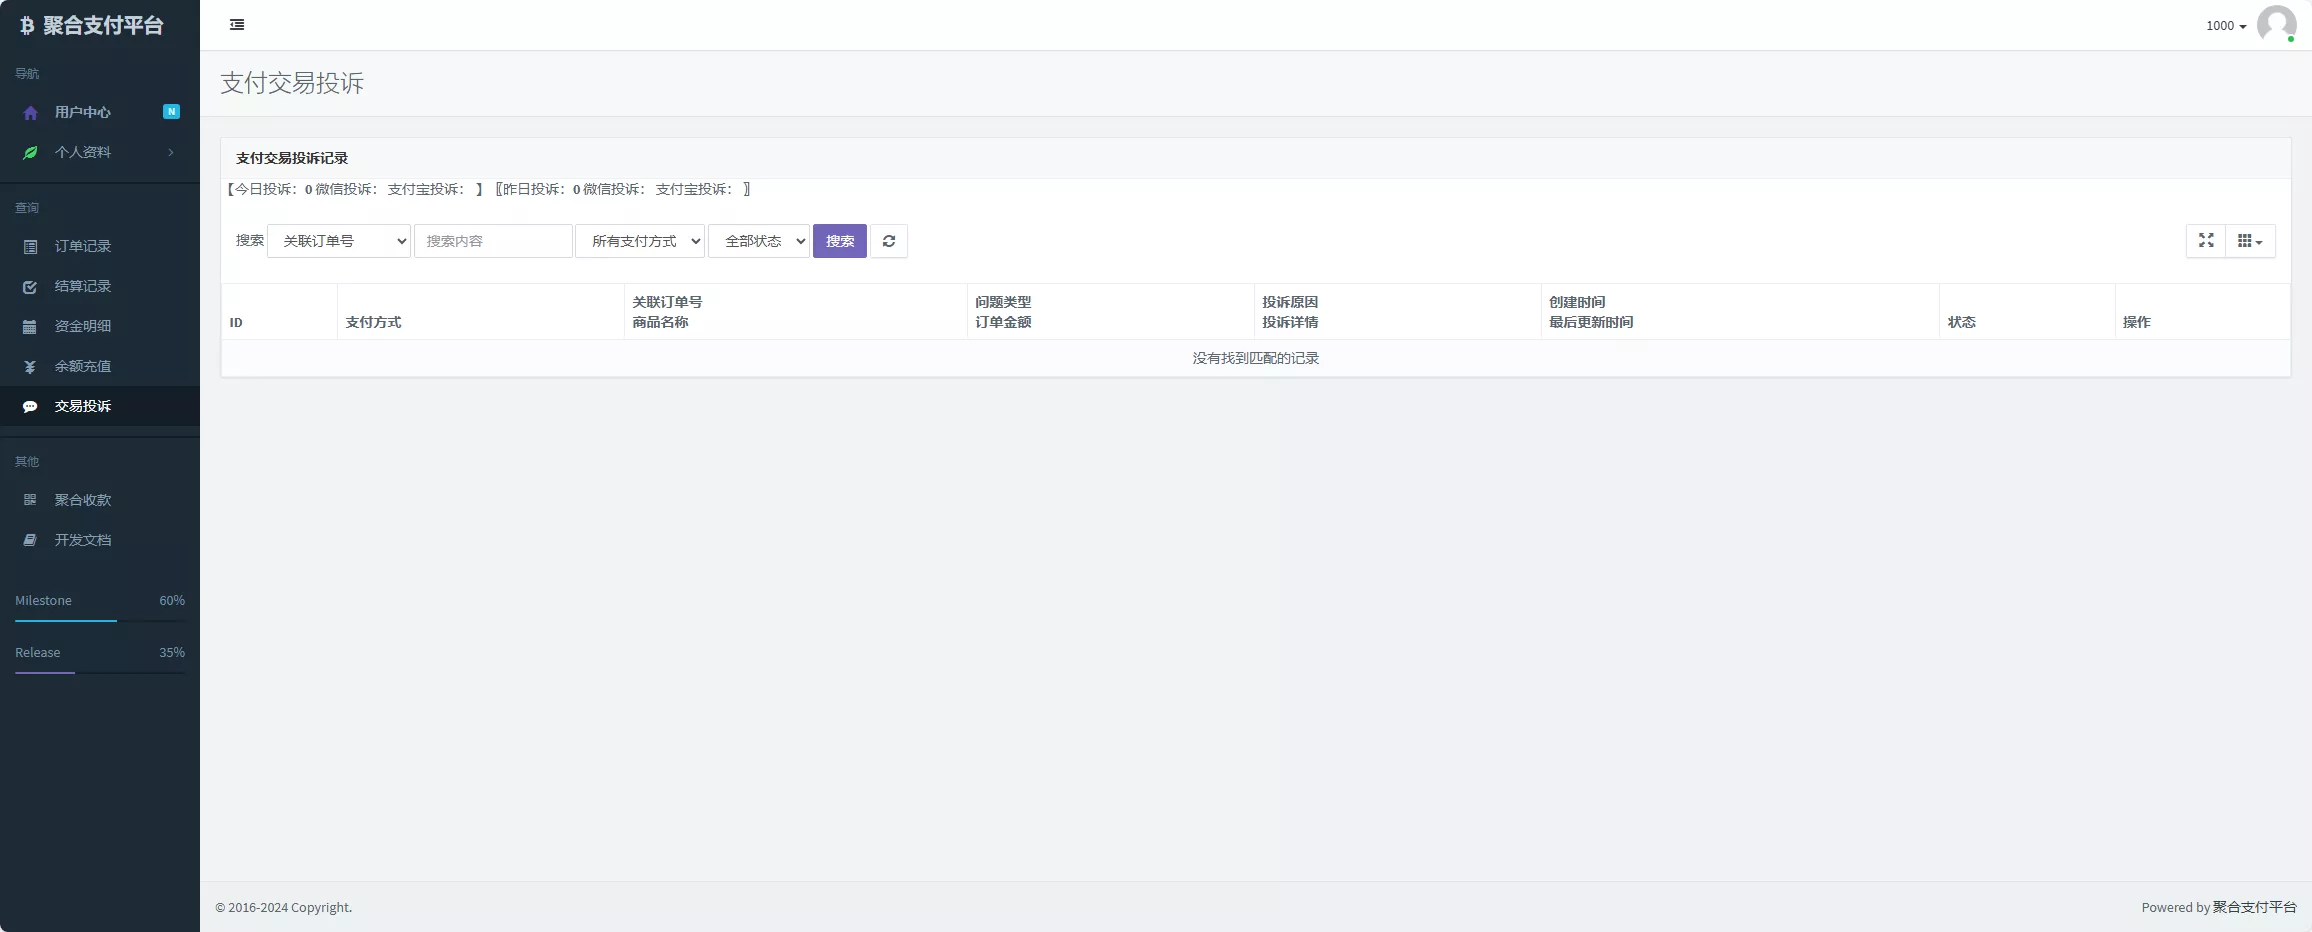Click the book icon beside 开发文档

pyautogui.click(x=30, y=540)
